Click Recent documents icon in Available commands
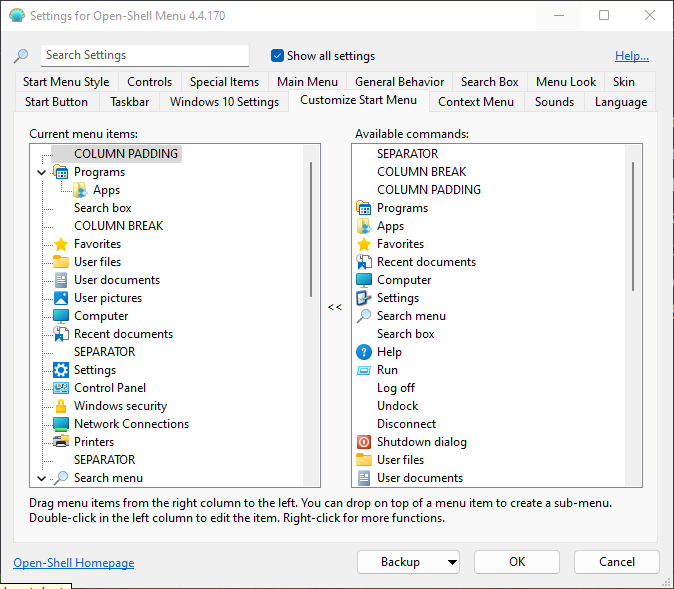This screenshot has width=674, height=589. [364, 262]
